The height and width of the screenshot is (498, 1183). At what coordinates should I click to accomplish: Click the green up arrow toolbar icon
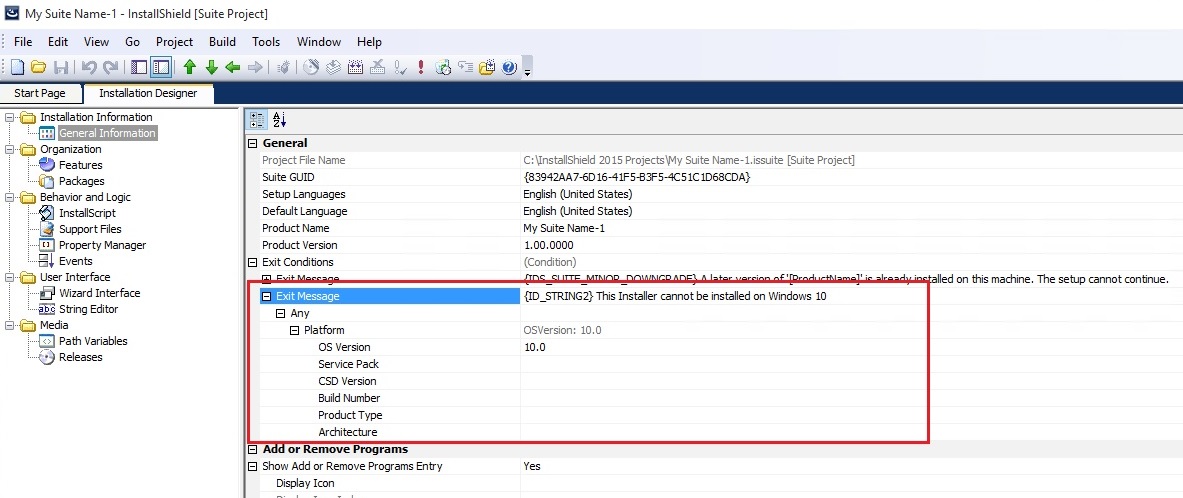pyautogui.click(x=189, y=67)
